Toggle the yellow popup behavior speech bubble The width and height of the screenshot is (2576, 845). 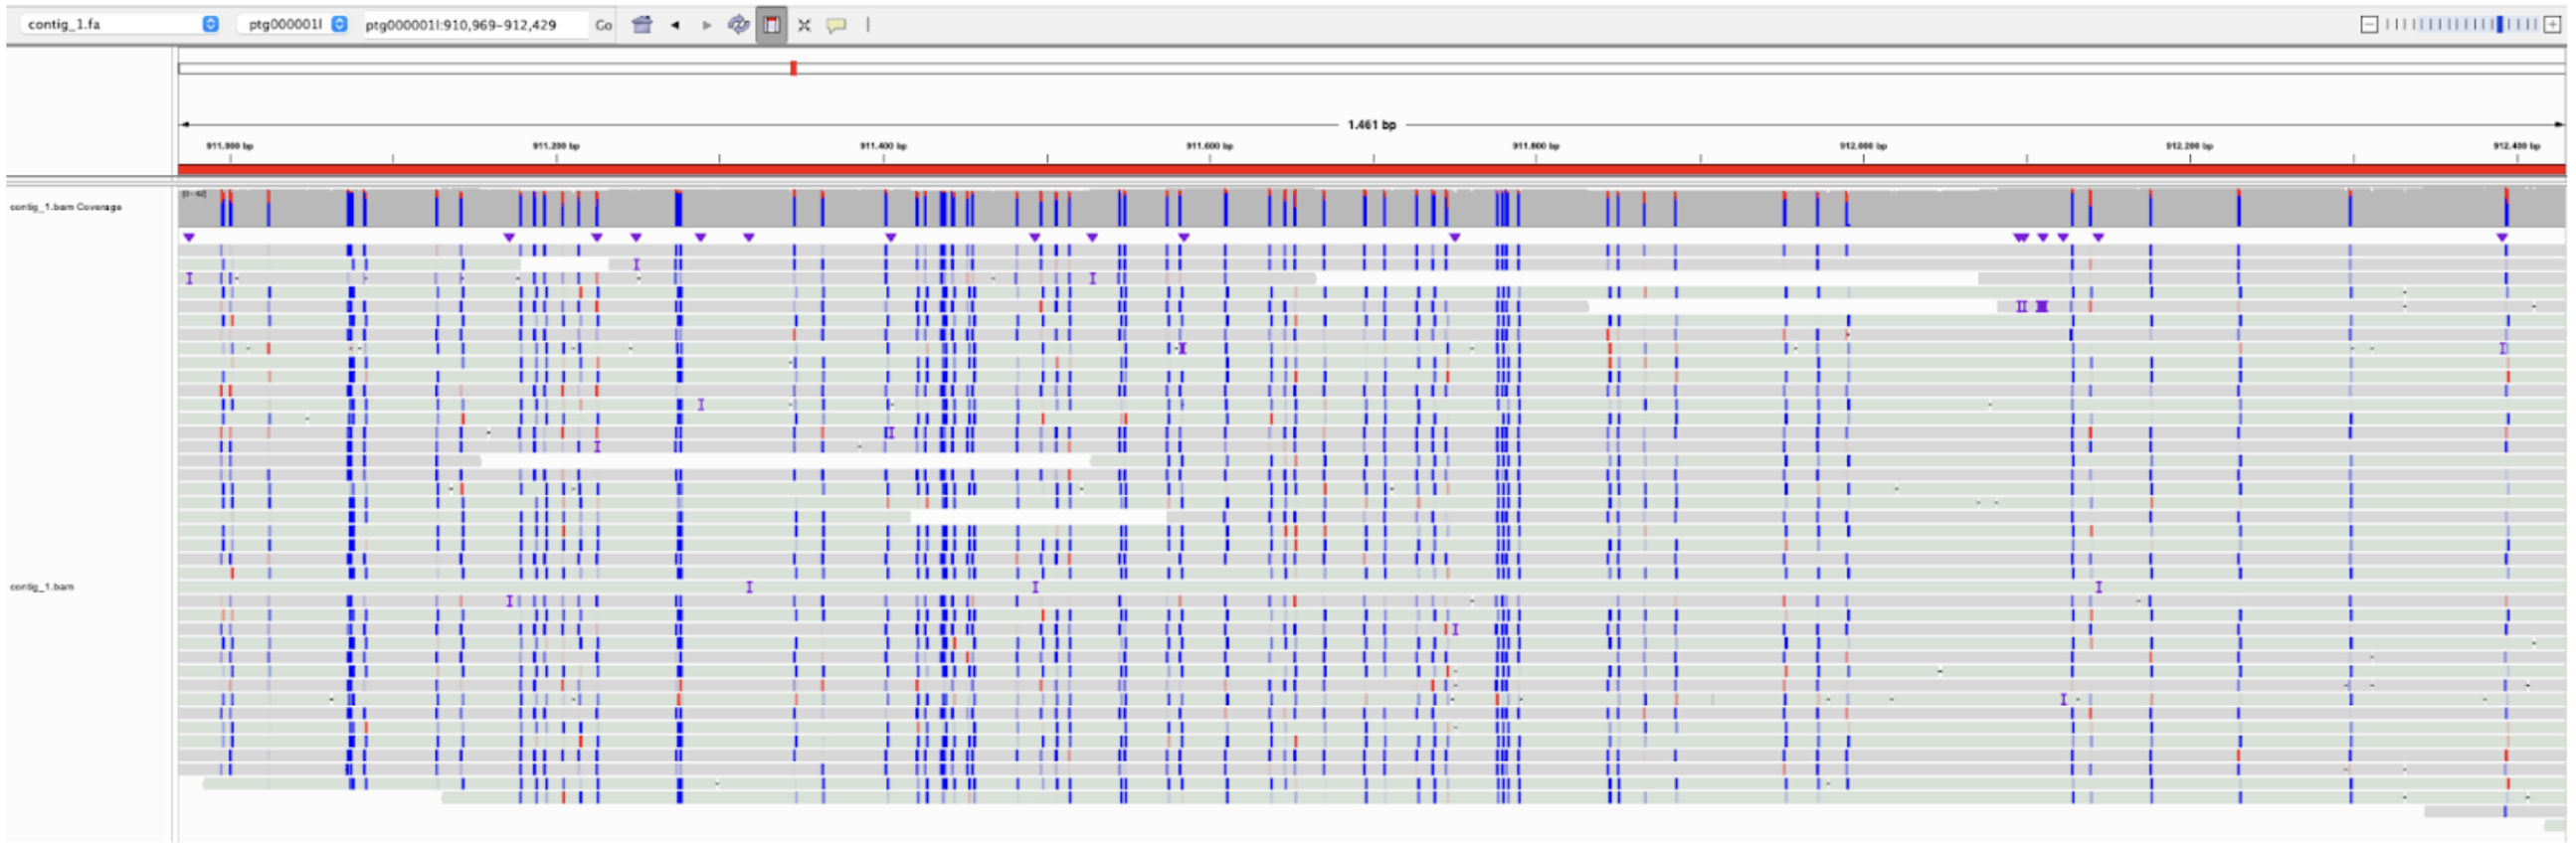[836, 25]
